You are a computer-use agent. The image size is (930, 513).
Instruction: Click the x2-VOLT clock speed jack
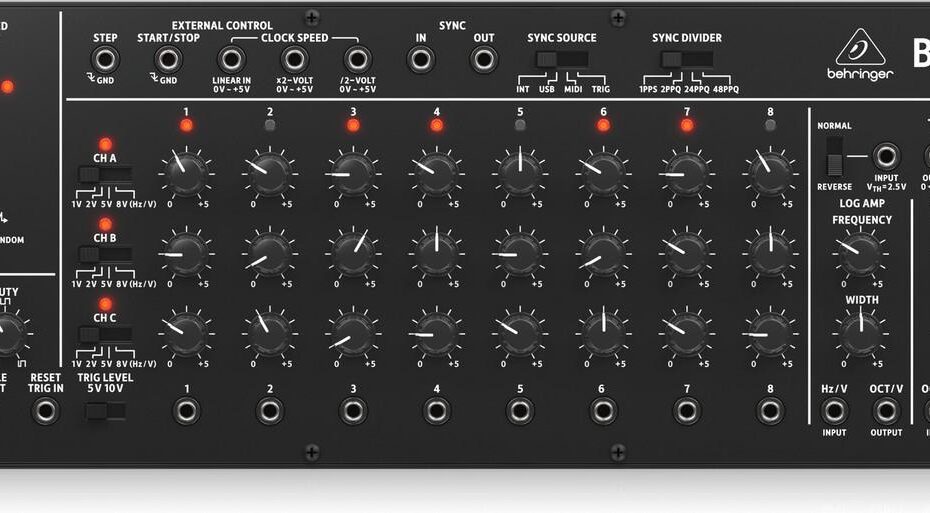pos(294,60)
